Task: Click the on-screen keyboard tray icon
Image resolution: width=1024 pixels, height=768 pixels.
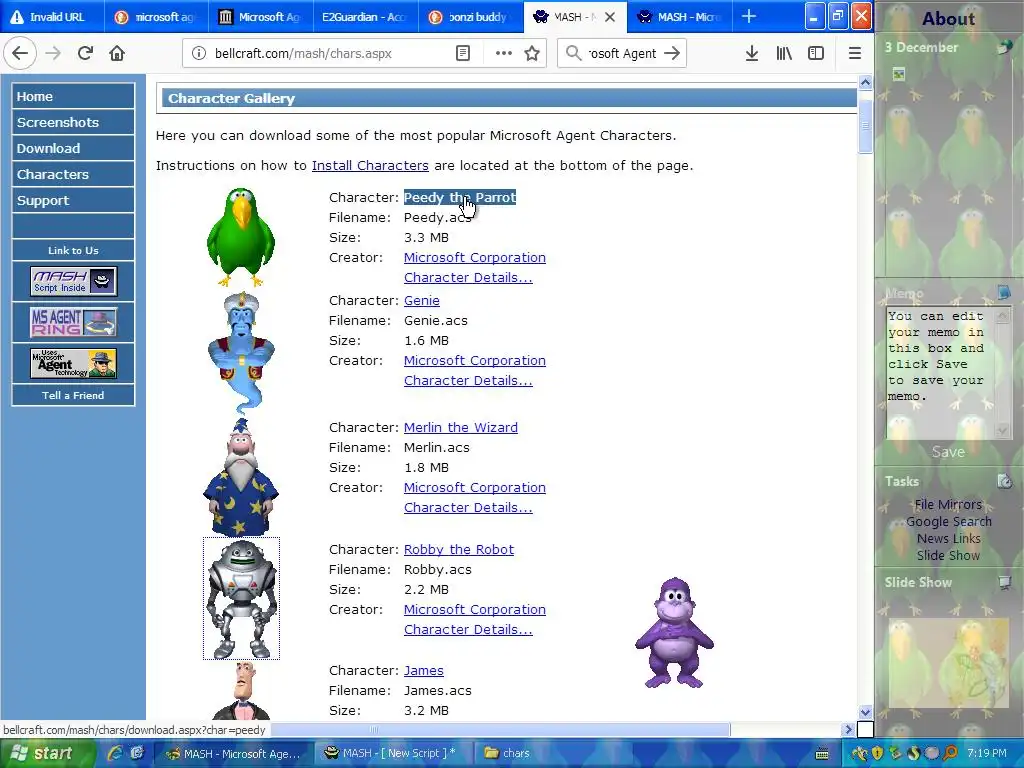Action: click(822, 754)
